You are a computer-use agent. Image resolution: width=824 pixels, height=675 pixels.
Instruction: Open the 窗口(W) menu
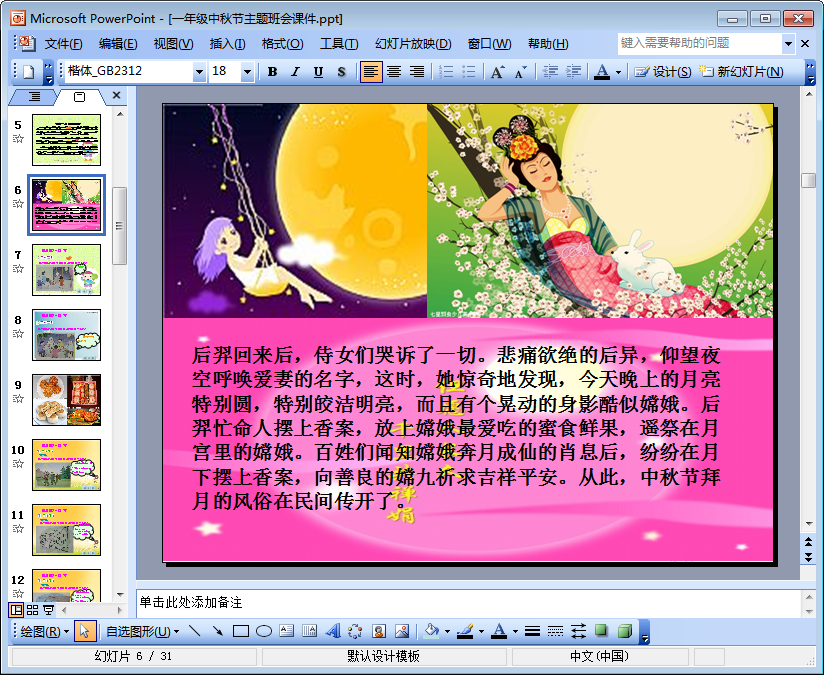pyautogui.click(x=489, y=44)
